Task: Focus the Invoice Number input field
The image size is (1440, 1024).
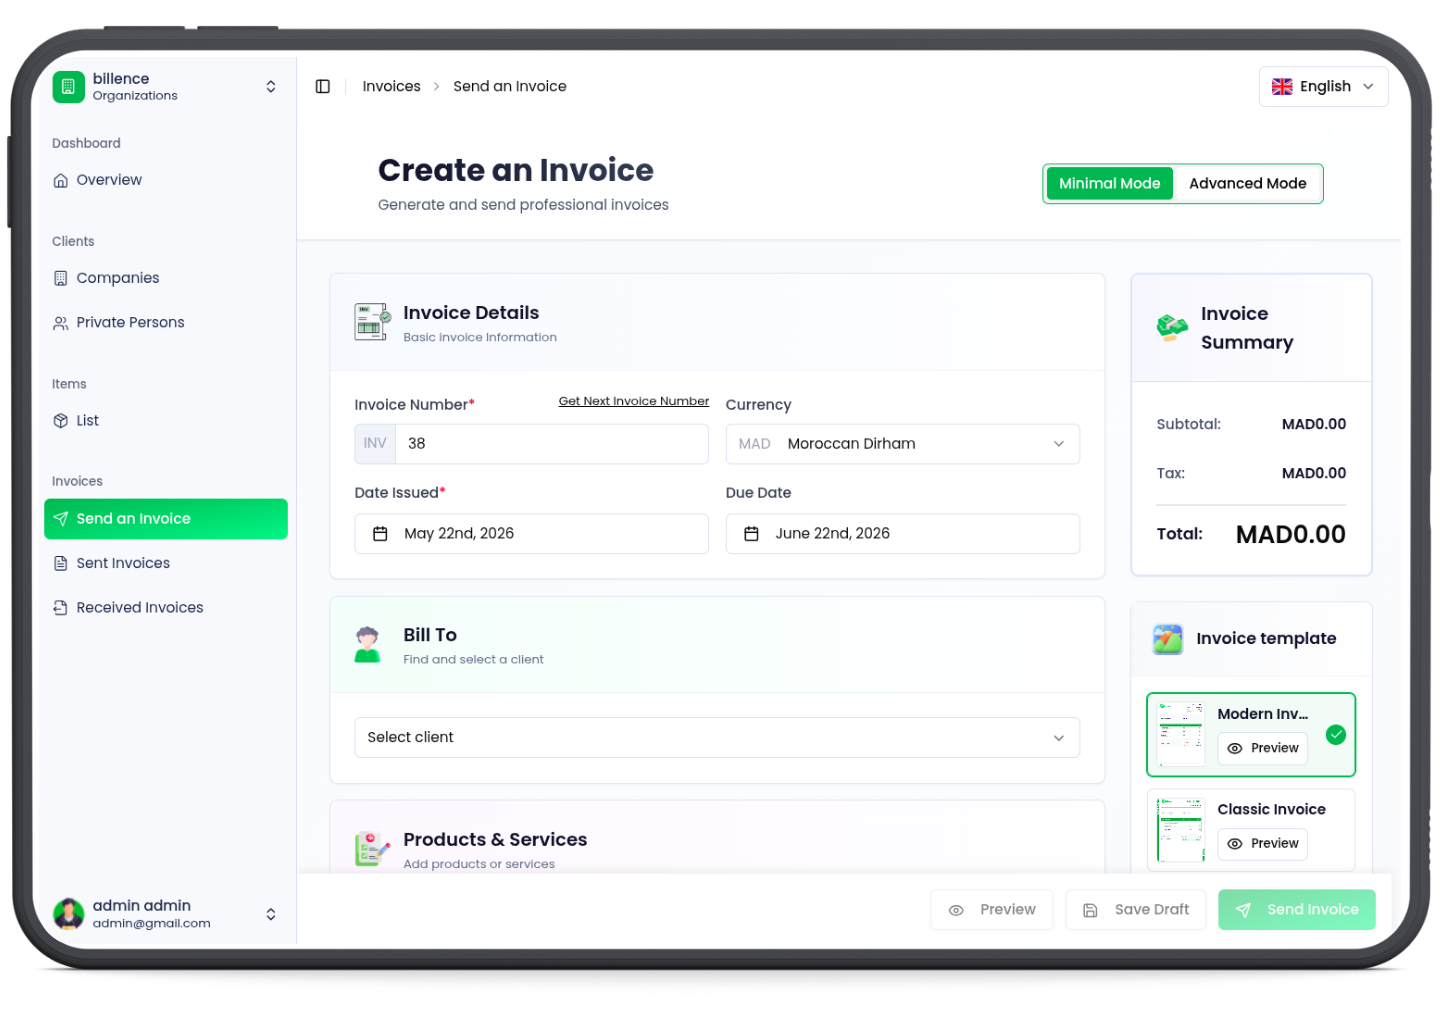Action: 552,444
